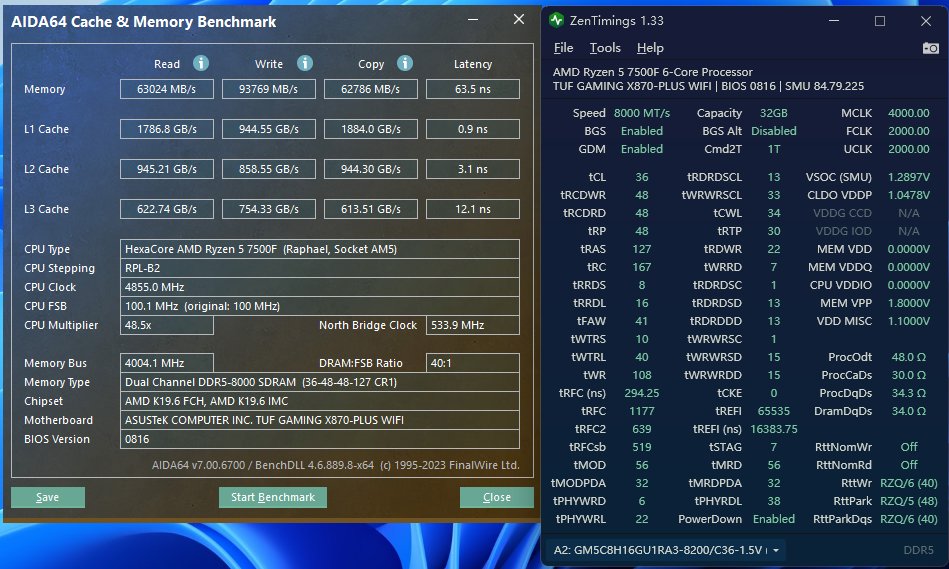Click the MEM VPP value 1.8000V
The width and height of the screenshot is (949, 569).
point(908,303)
